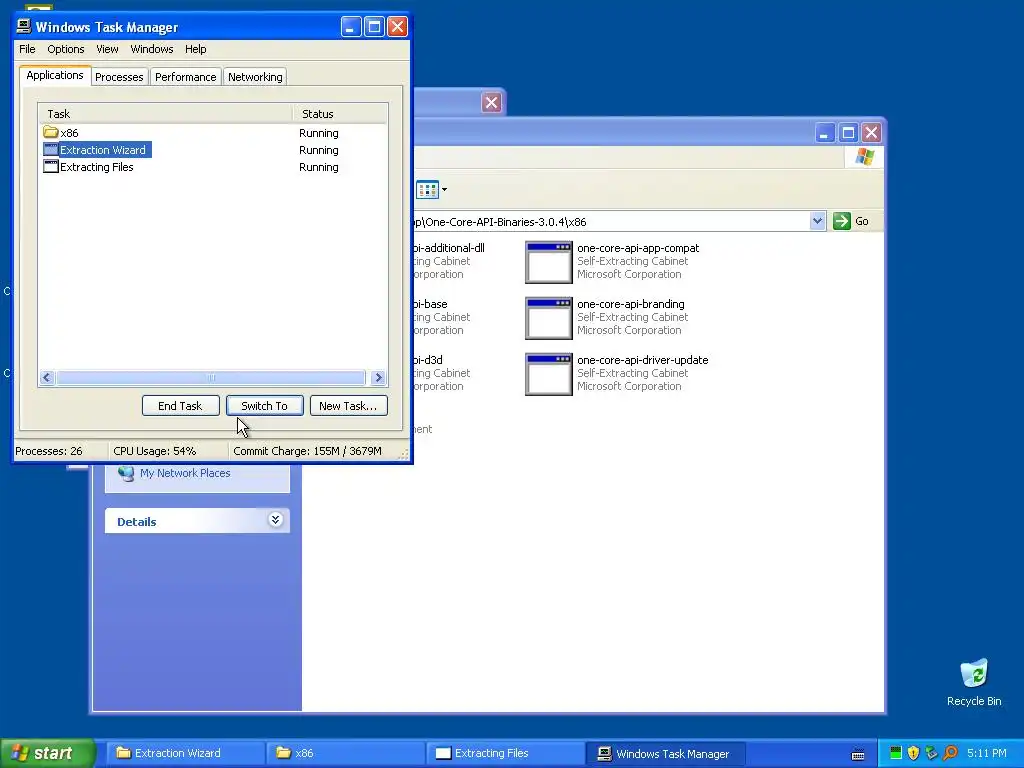Click the Switch To button
The height and width of the screenshot is (768, 1024).
tap(264, 406)
